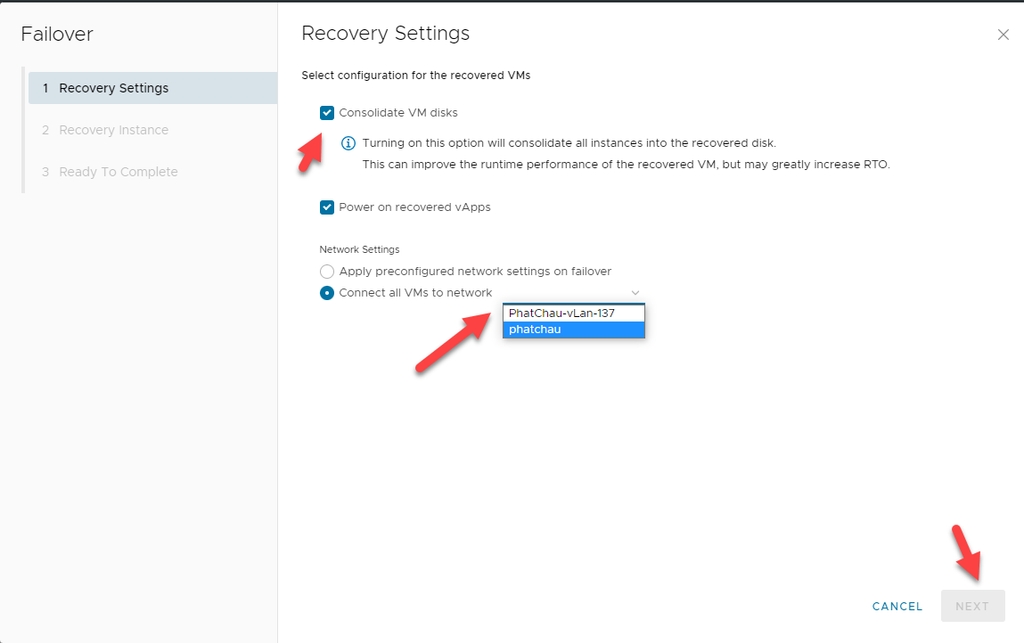Click the Failover wizard title
The image size is (1024, 643).
point(57,34)
